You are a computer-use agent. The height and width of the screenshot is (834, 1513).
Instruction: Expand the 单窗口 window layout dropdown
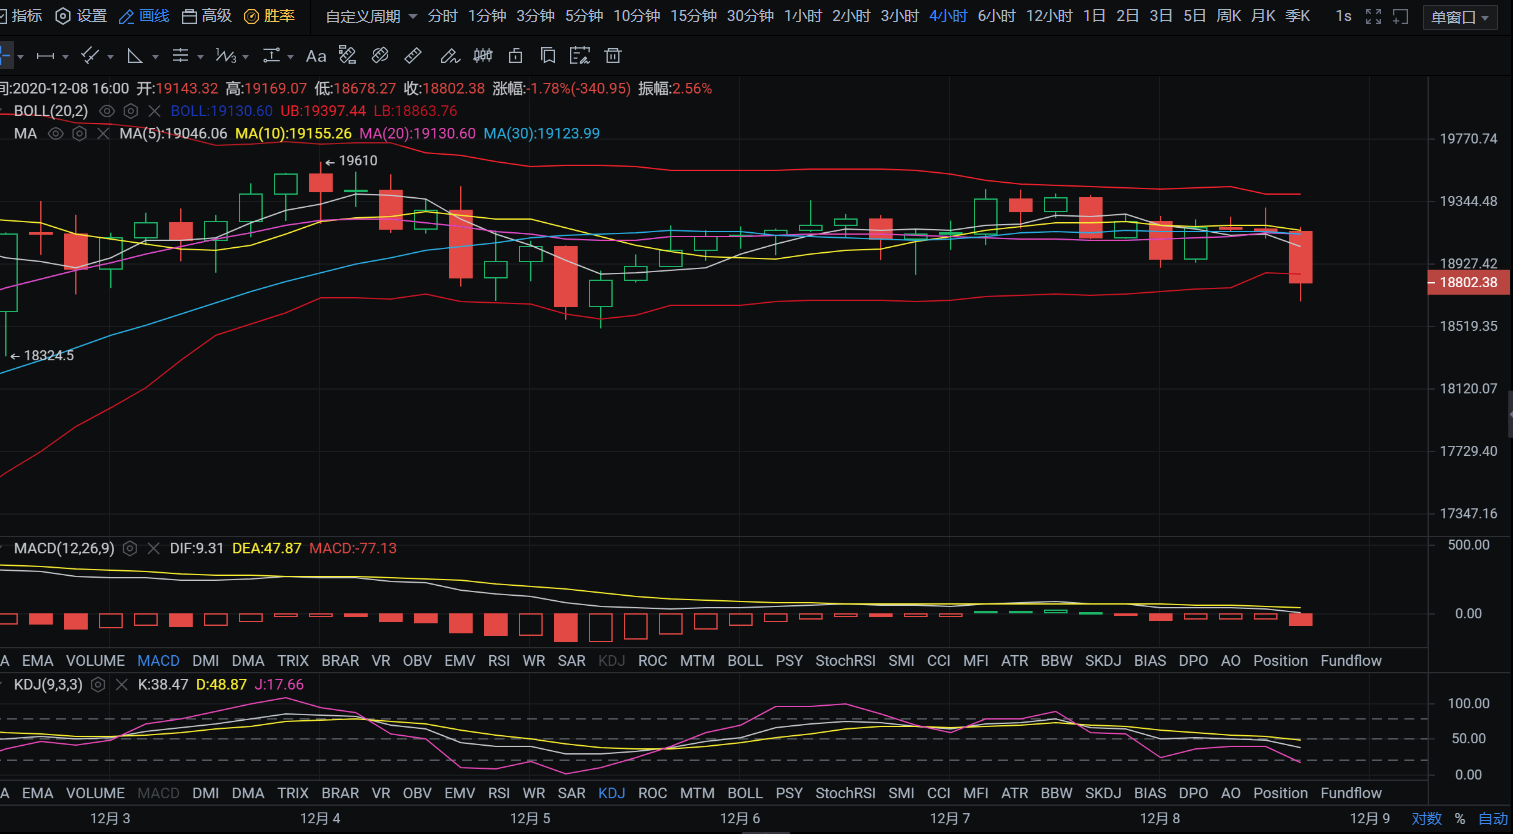tap(1459, 17)
